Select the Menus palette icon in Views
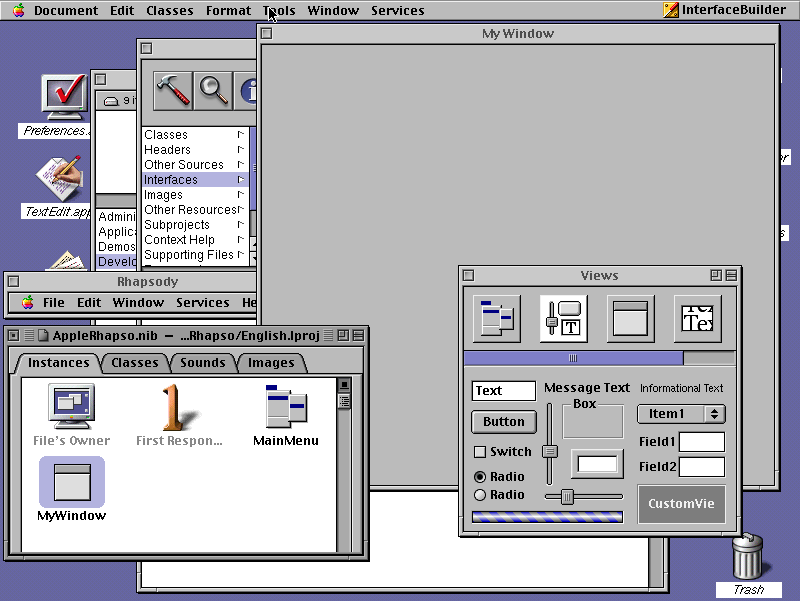Viewport: 800px width, 601px height. point(496,318)
